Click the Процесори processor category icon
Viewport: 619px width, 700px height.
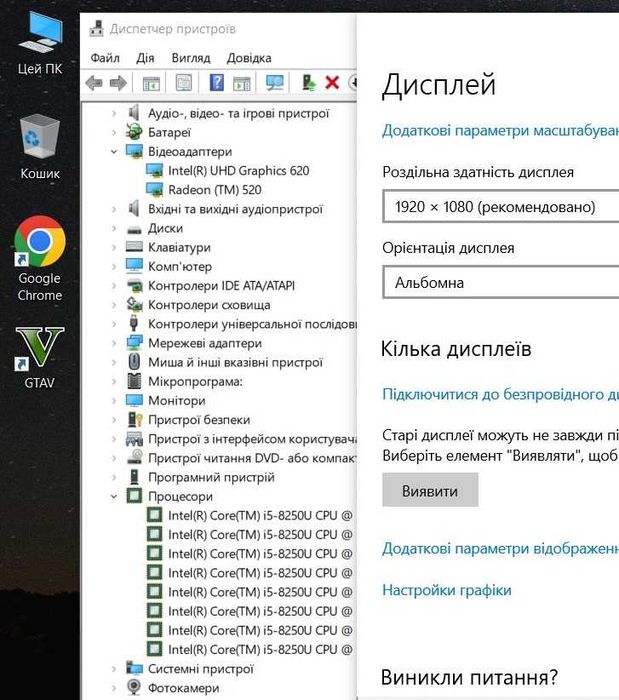pos(134,496)
